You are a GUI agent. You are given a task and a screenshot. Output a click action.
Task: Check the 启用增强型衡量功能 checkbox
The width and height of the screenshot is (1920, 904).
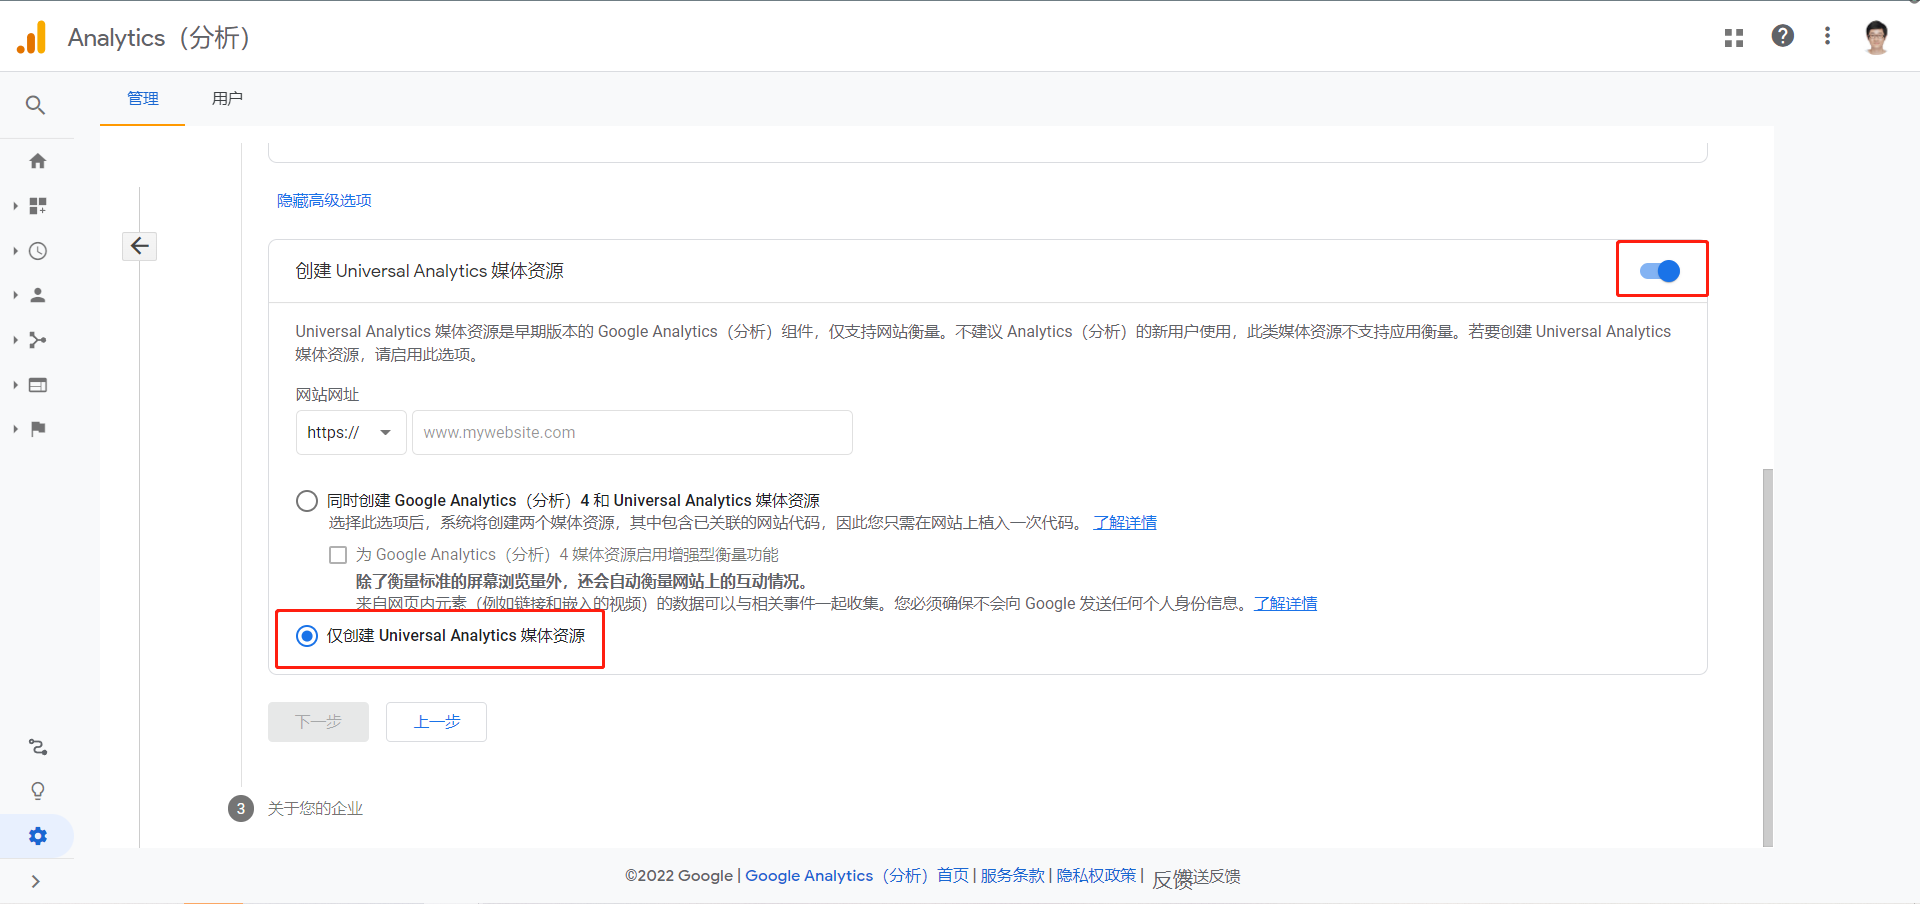[x=338, y=555]
